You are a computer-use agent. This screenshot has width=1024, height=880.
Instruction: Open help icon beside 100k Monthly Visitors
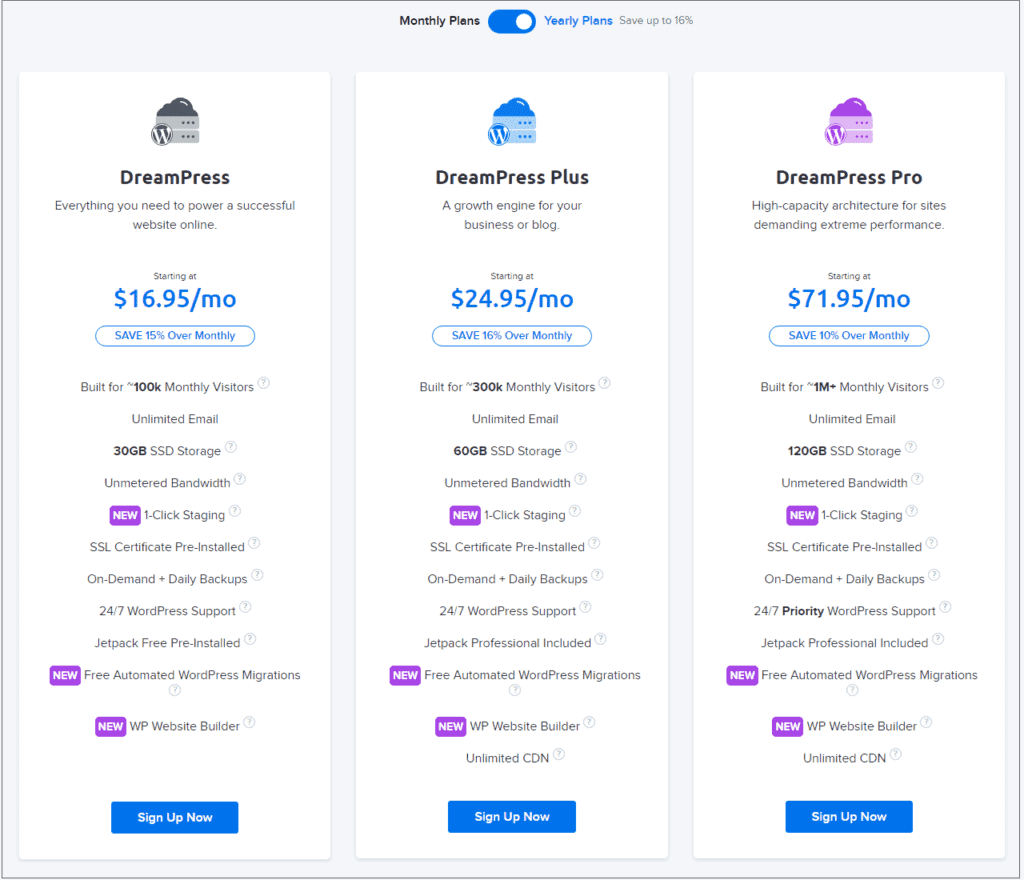(x=263, y=383)
